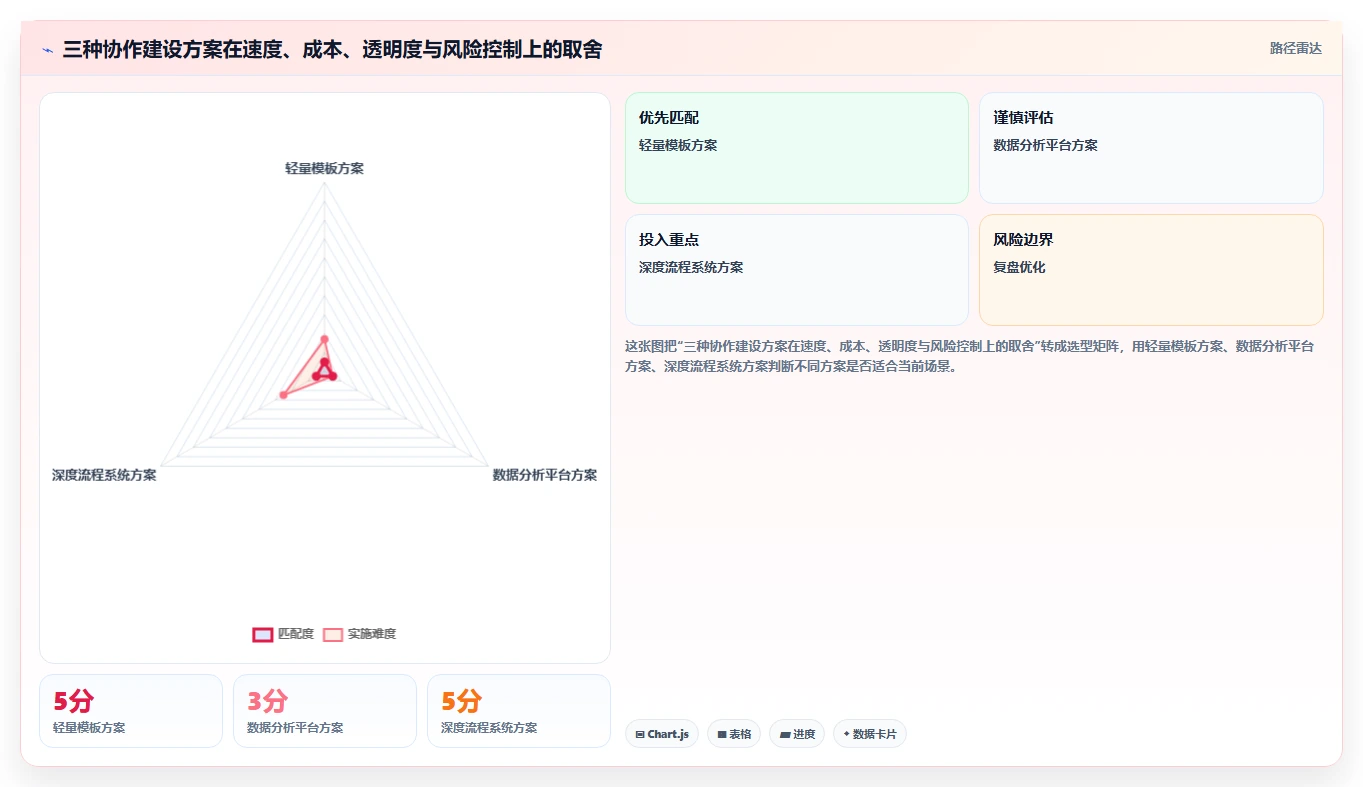Click the 路径雷达 label at top right

click(1295, 48)
